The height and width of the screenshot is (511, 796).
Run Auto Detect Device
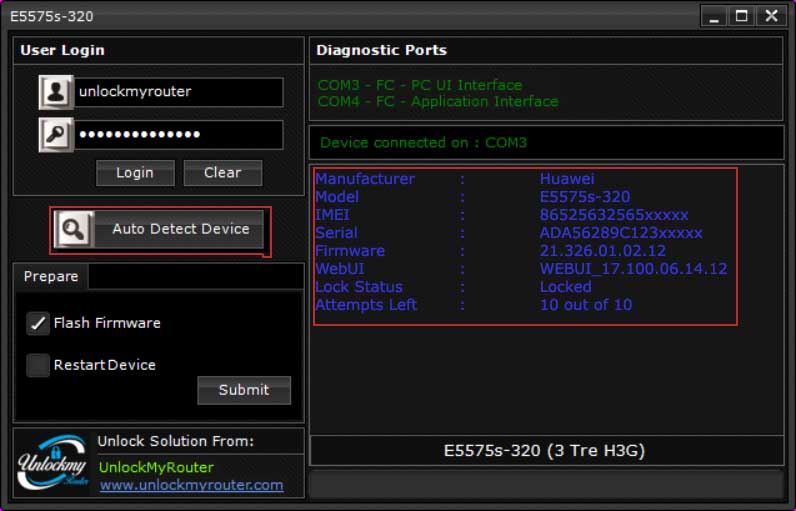coord(159,229)
